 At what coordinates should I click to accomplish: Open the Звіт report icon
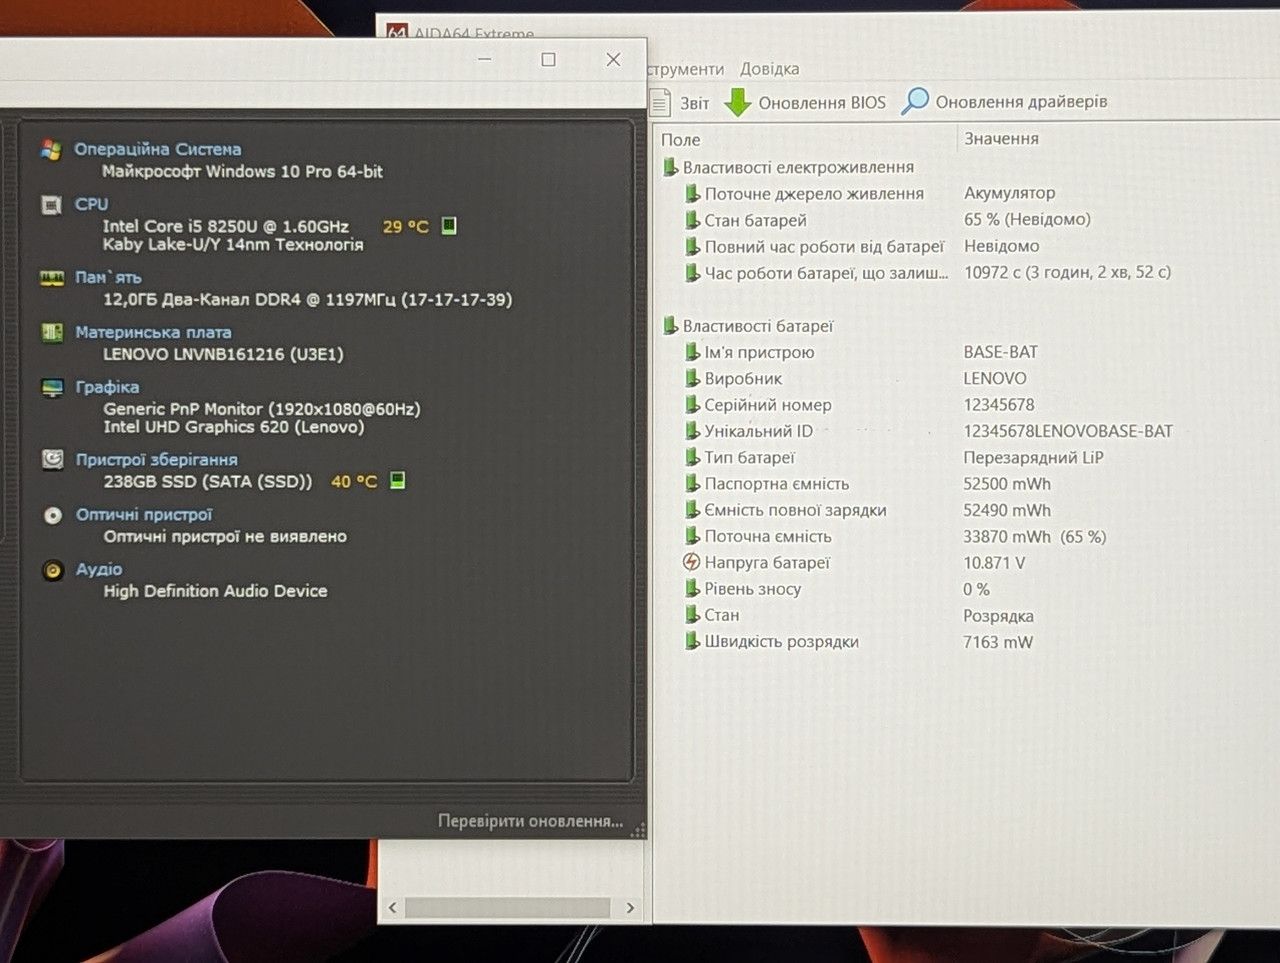pos(660,102)
